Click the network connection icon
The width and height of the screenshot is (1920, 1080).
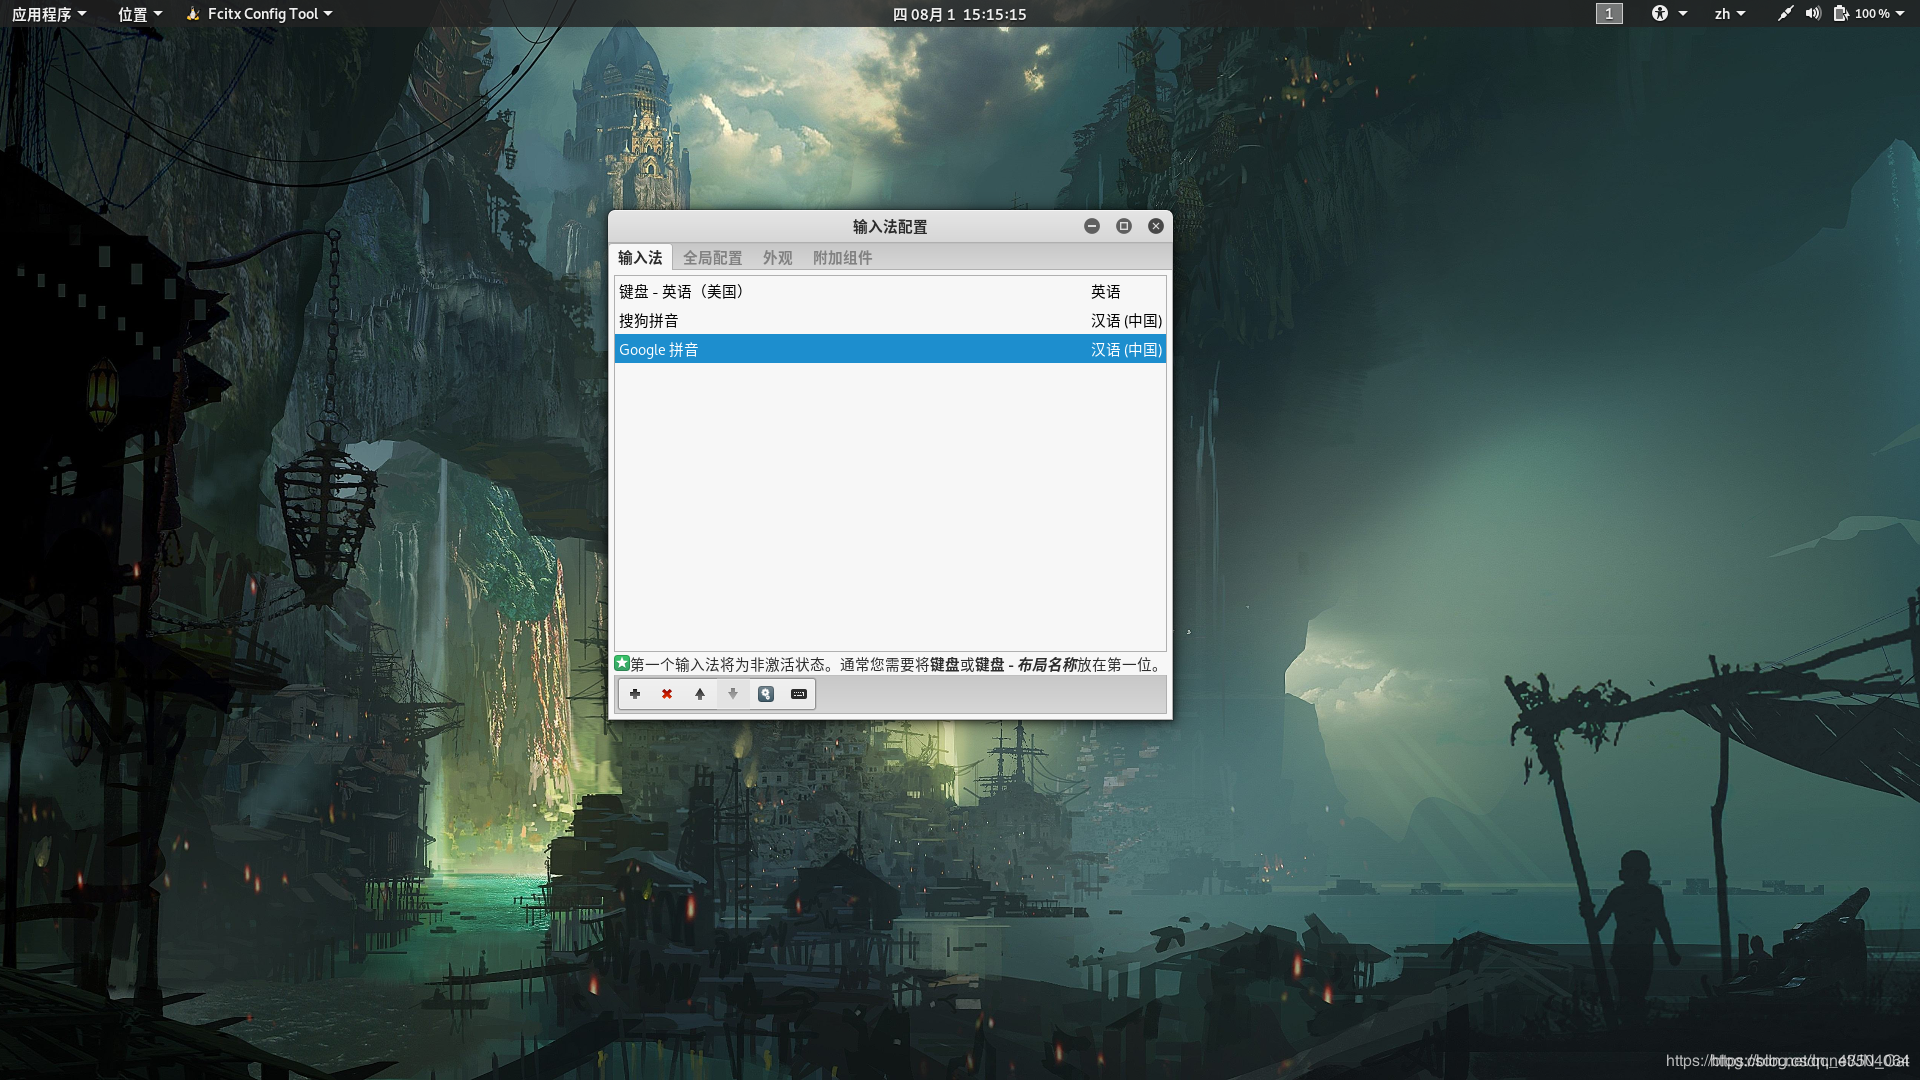pyautogui.click(x=1785, y=14)
